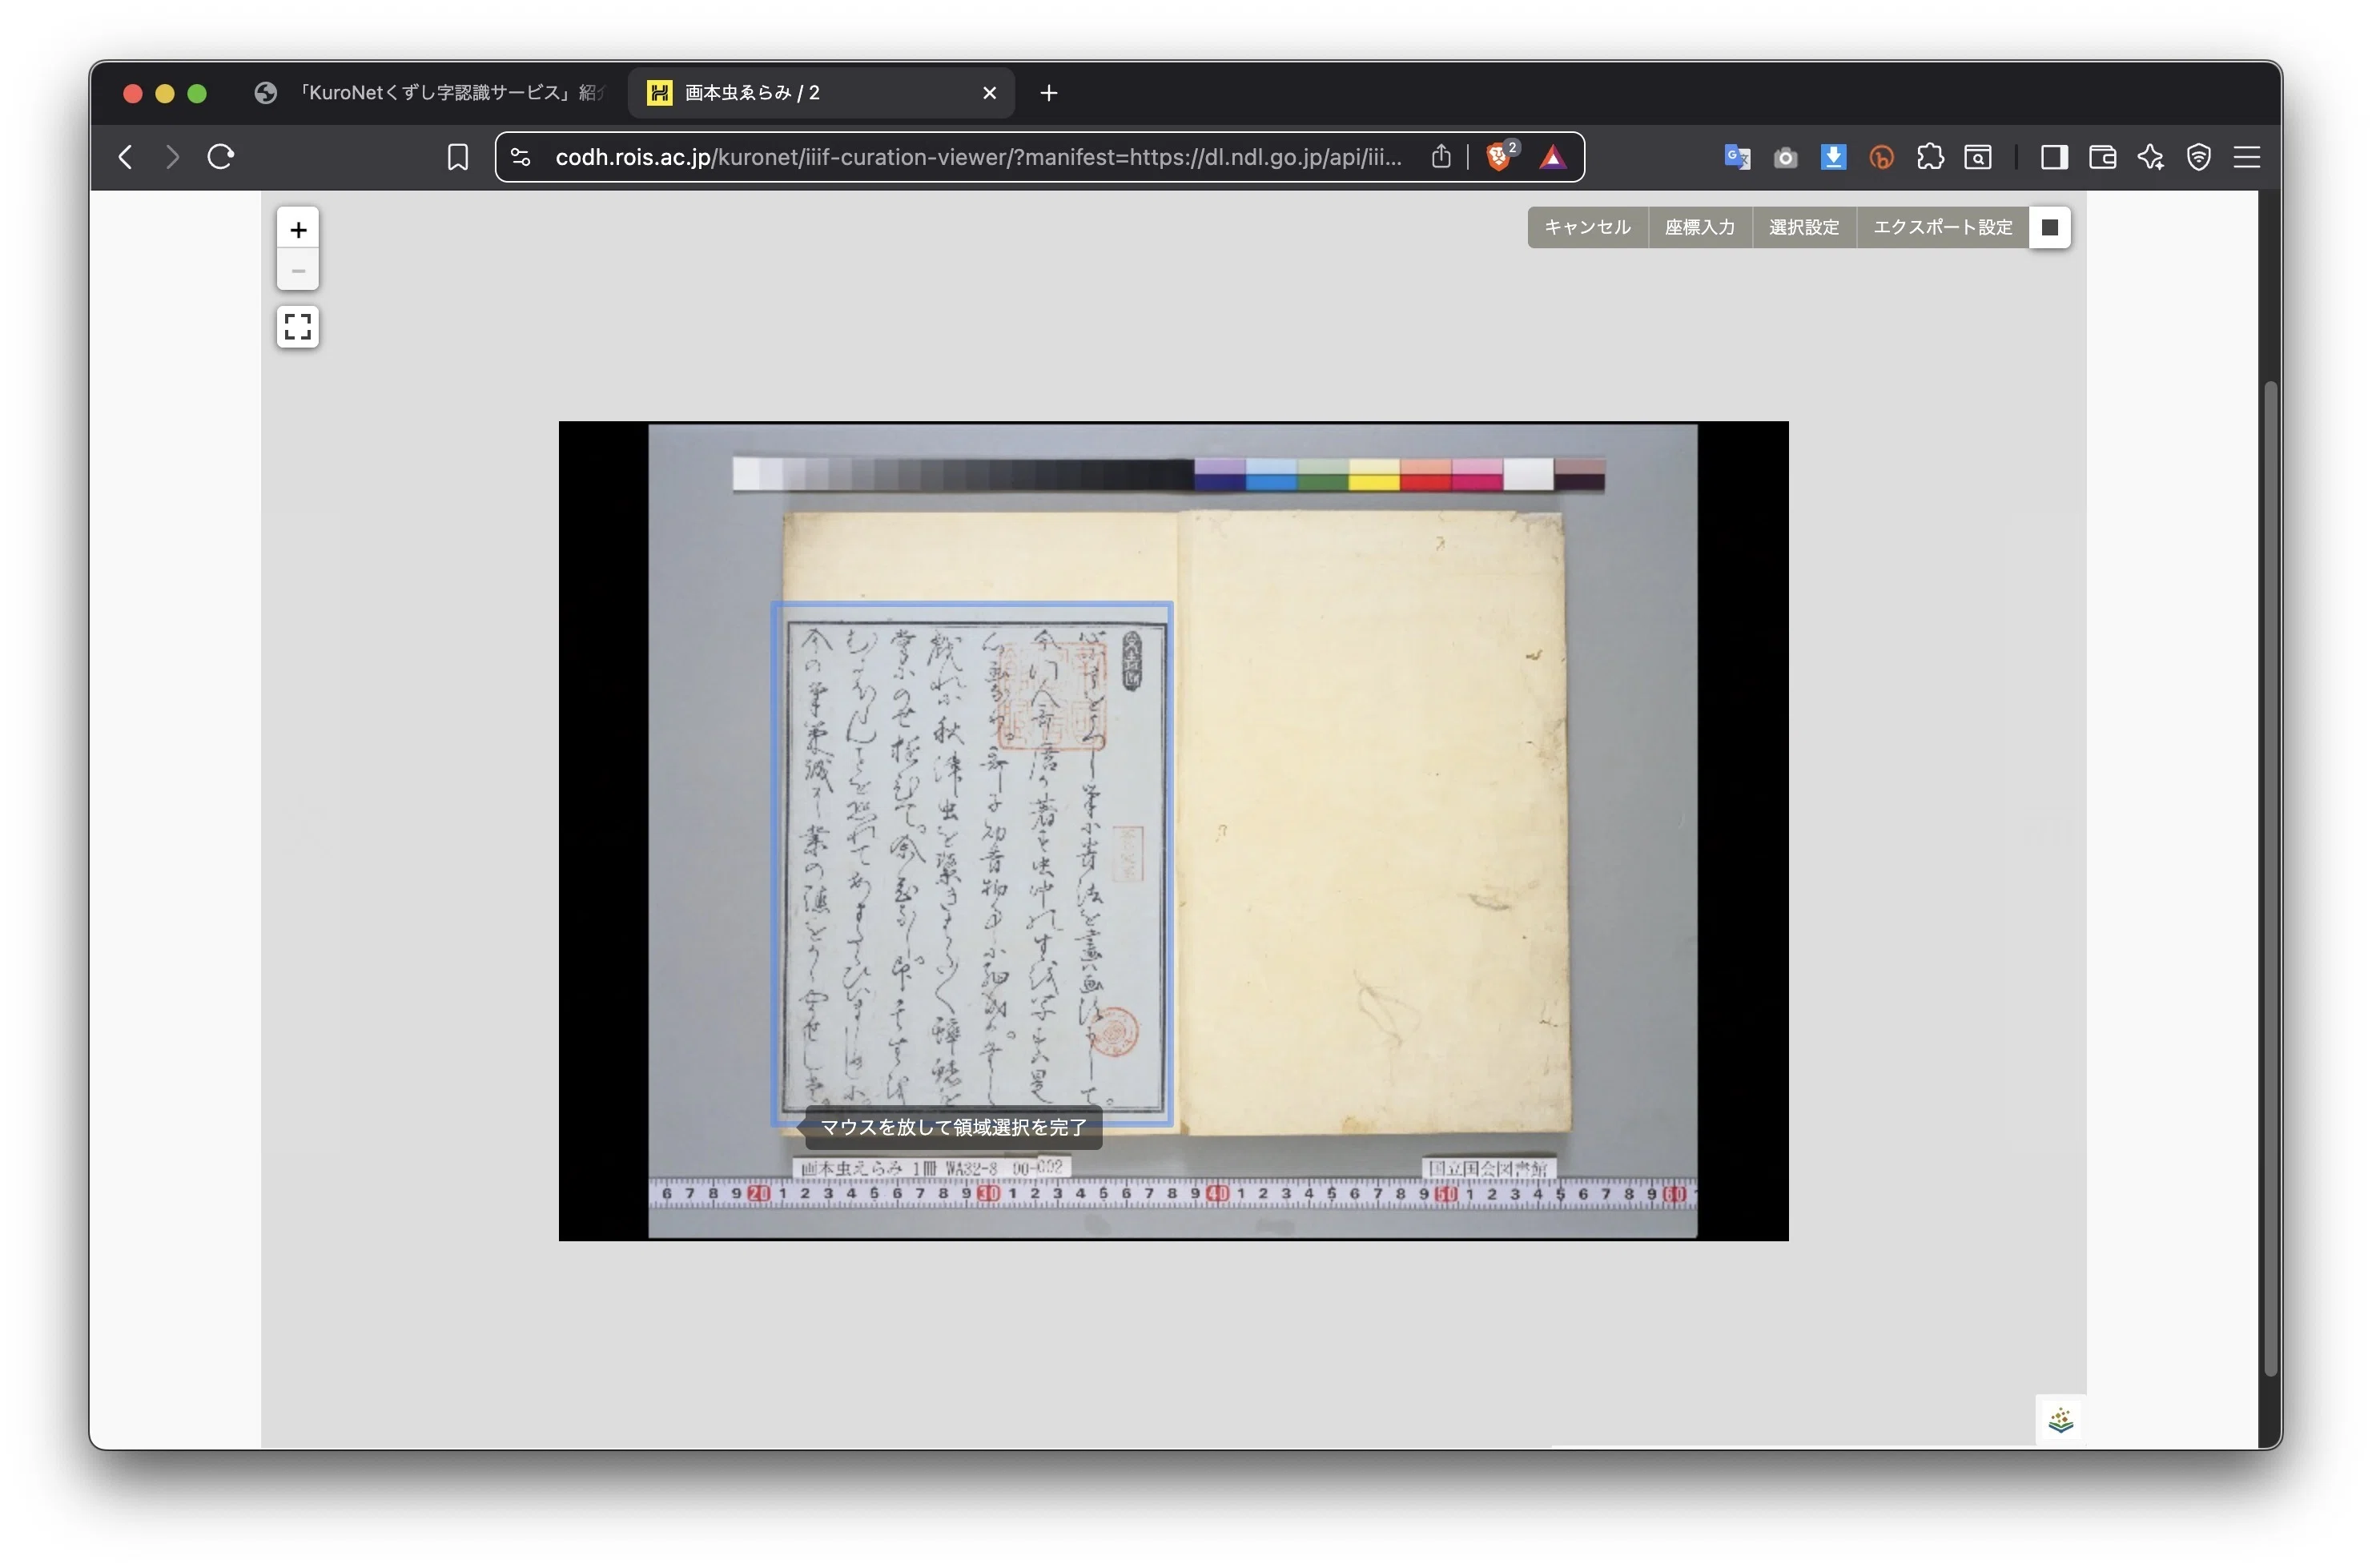Open Brave Rewards triangle icon
Viewport: 2372px width, 1568px height.
point(1552,157)
